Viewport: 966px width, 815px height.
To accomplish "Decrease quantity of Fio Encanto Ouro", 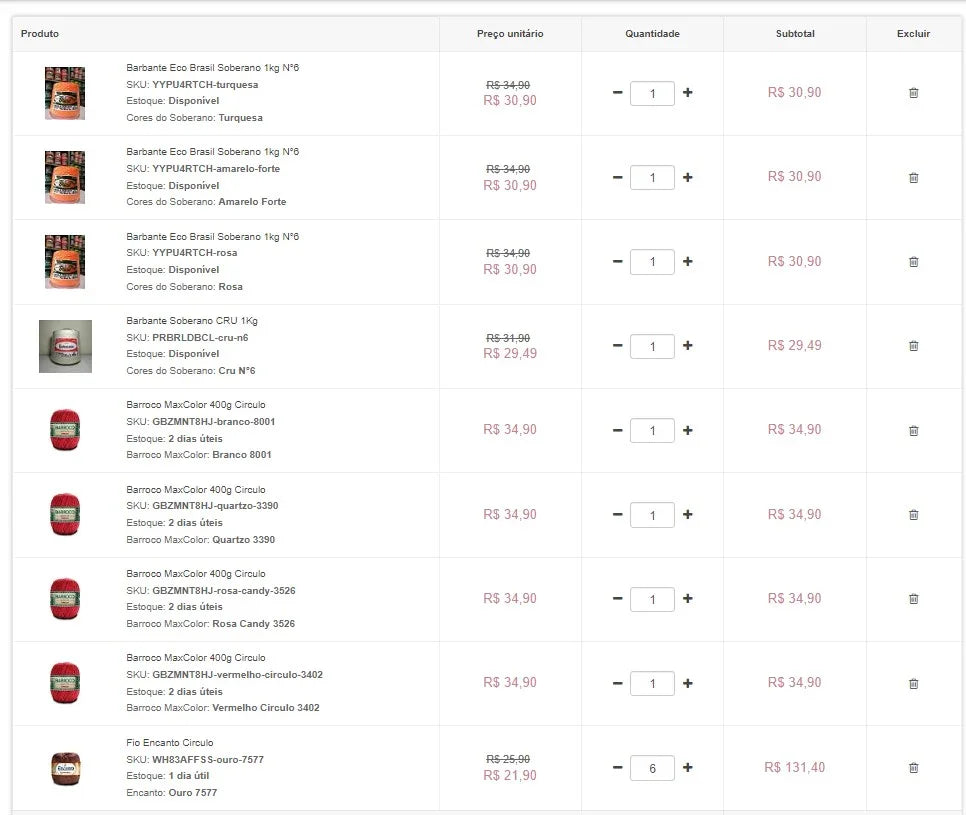I will point(617,767).
